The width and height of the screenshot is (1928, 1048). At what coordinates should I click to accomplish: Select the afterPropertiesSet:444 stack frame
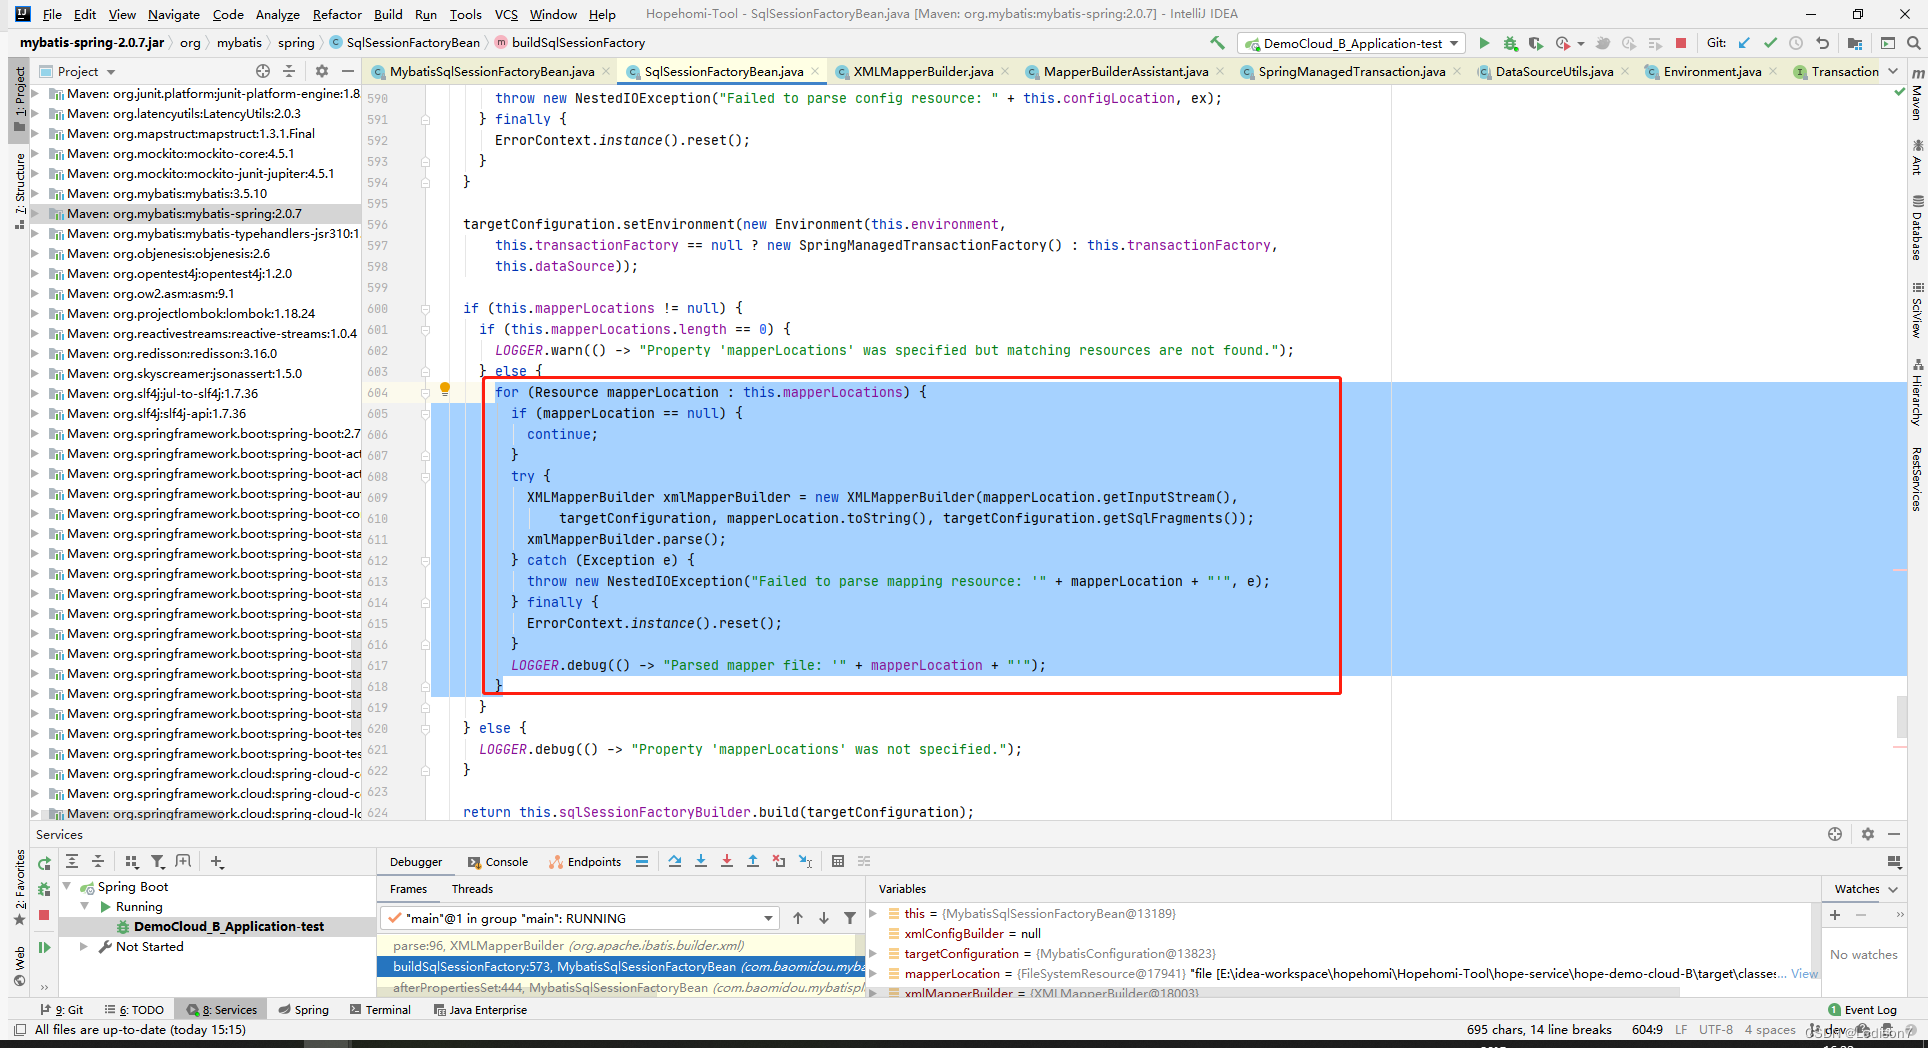point(621,987)
